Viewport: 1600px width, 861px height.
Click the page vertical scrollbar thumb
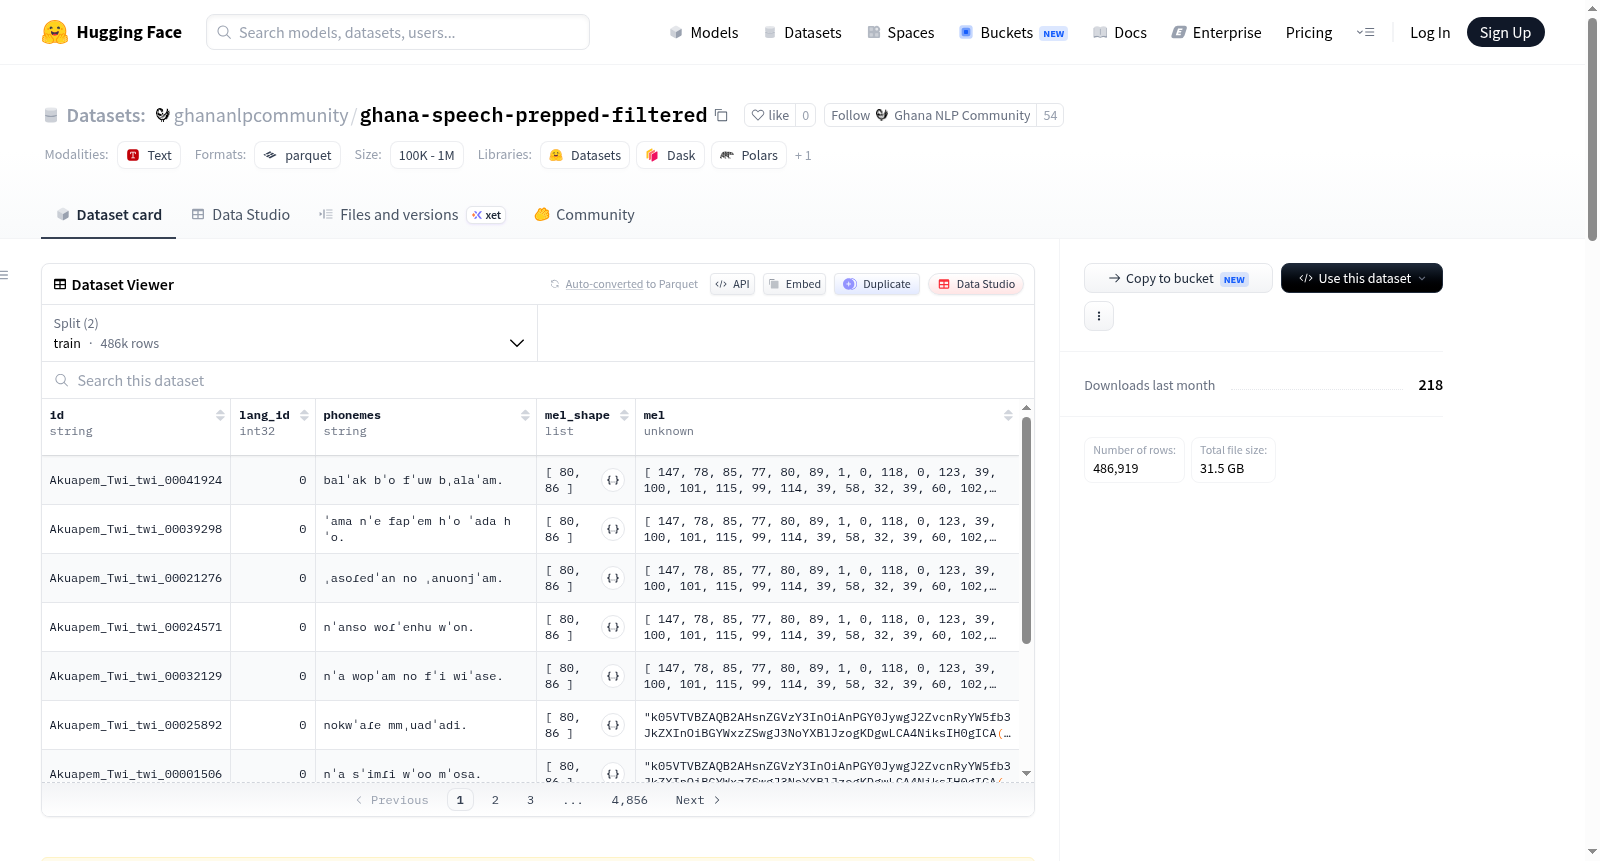(x=1592, y=128)
